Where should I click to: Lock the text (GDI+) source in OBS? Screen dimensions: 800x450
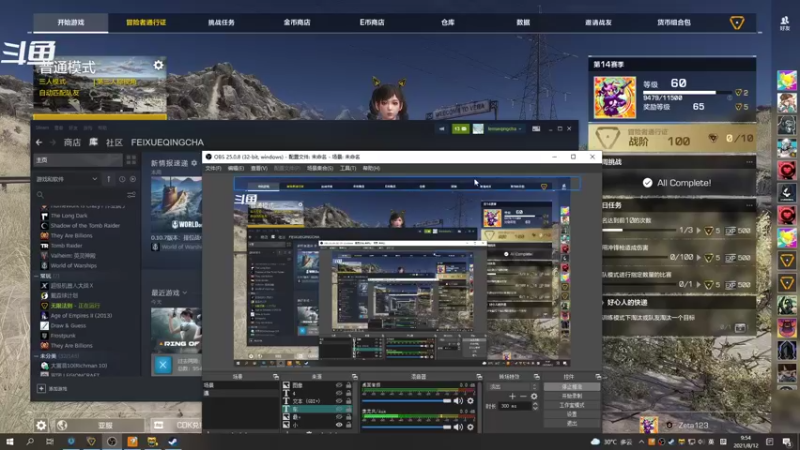click(x=348, y=401)
